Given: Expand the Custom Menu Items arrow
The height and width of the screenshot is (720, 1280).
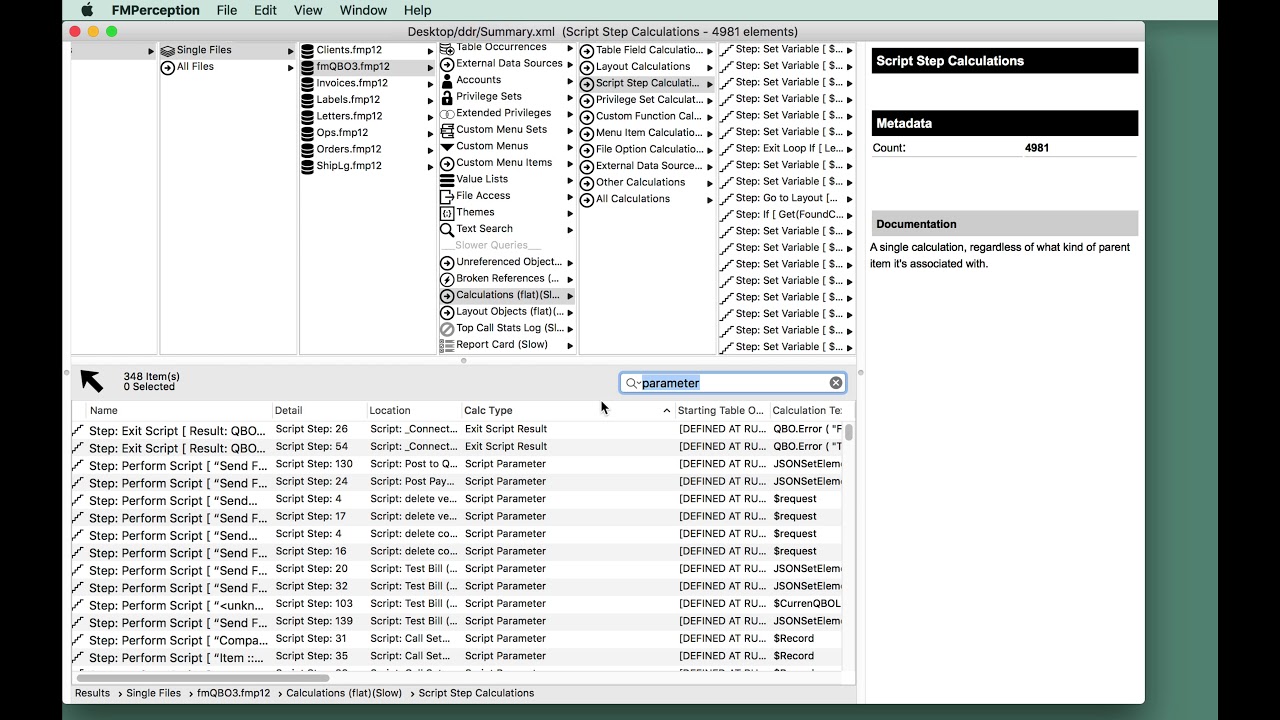Looking at the screenshot, I should (x=570, y=163).
